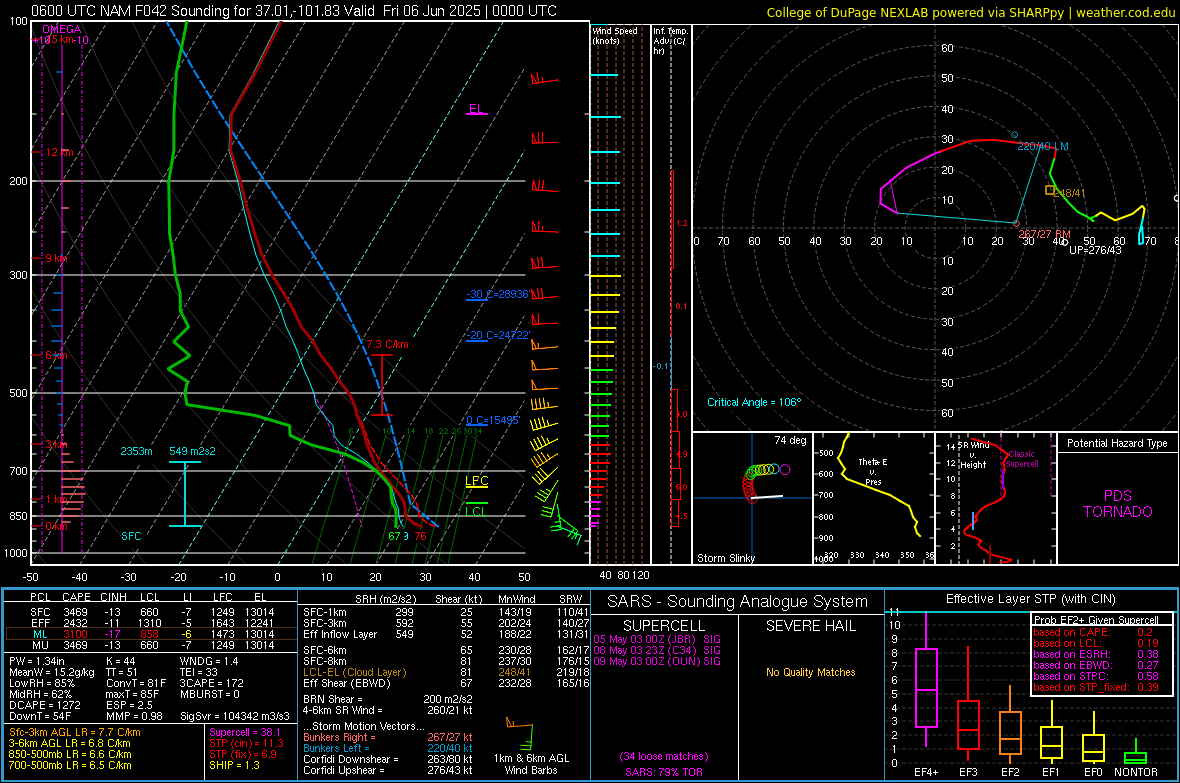Select the -20 C=24722' height label
The image size is (1180, 783).
[498, 335]
